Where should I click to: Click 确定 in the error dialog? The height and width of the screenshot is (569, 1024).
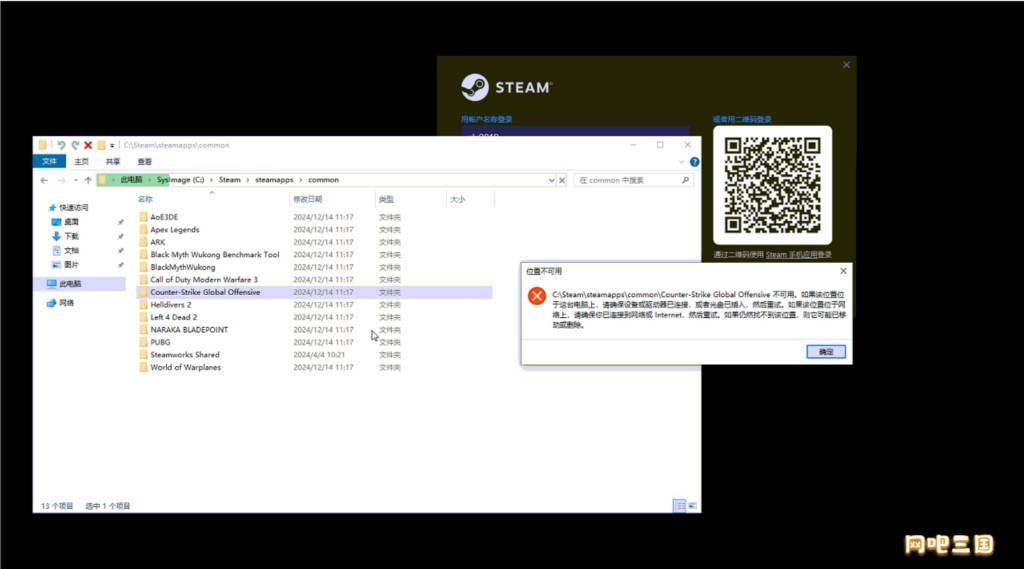825,351
